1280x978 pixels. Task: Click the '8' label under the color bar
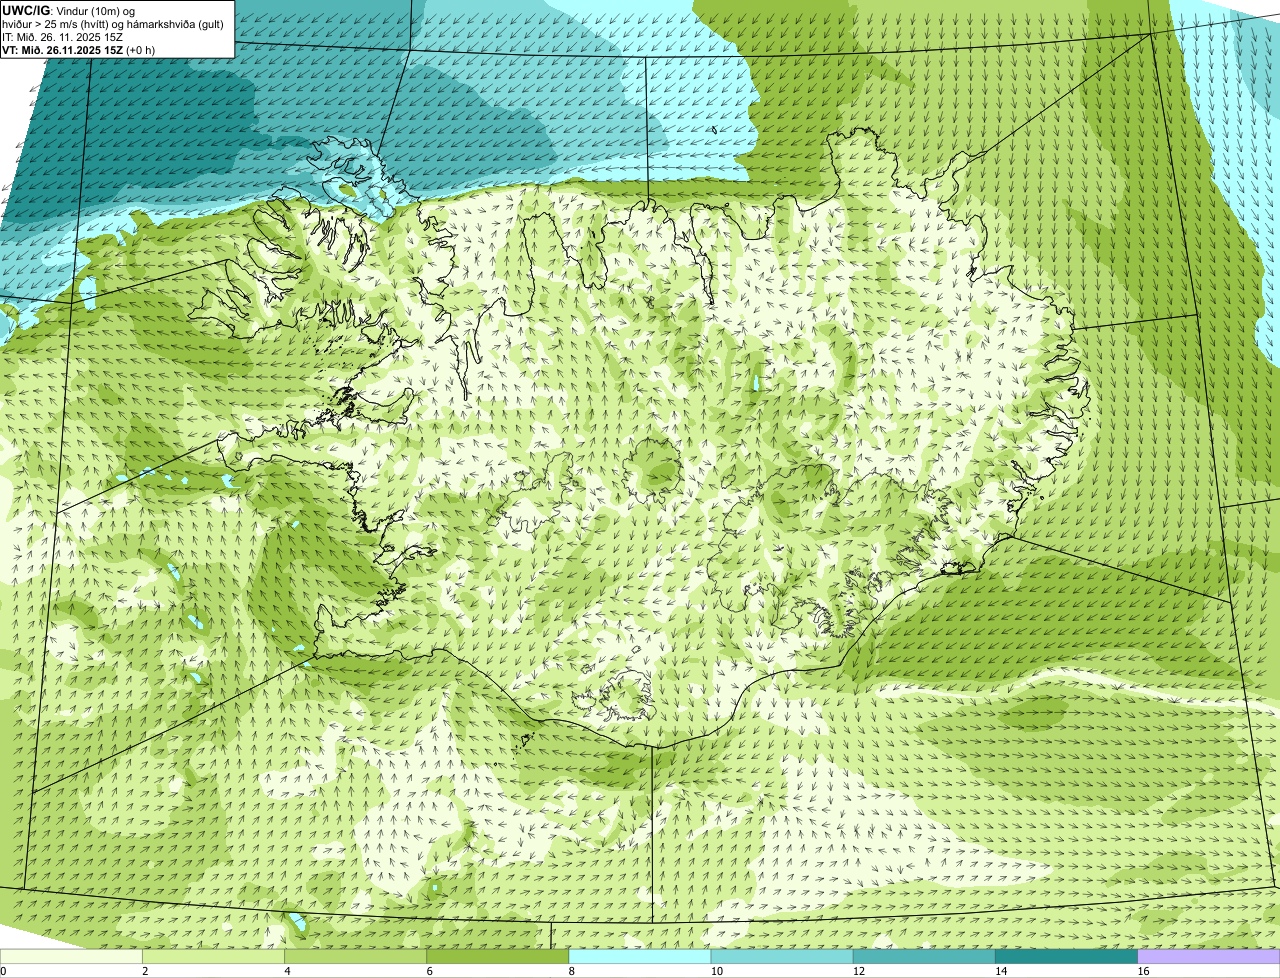pyautogui.click(x=571, y=971)
